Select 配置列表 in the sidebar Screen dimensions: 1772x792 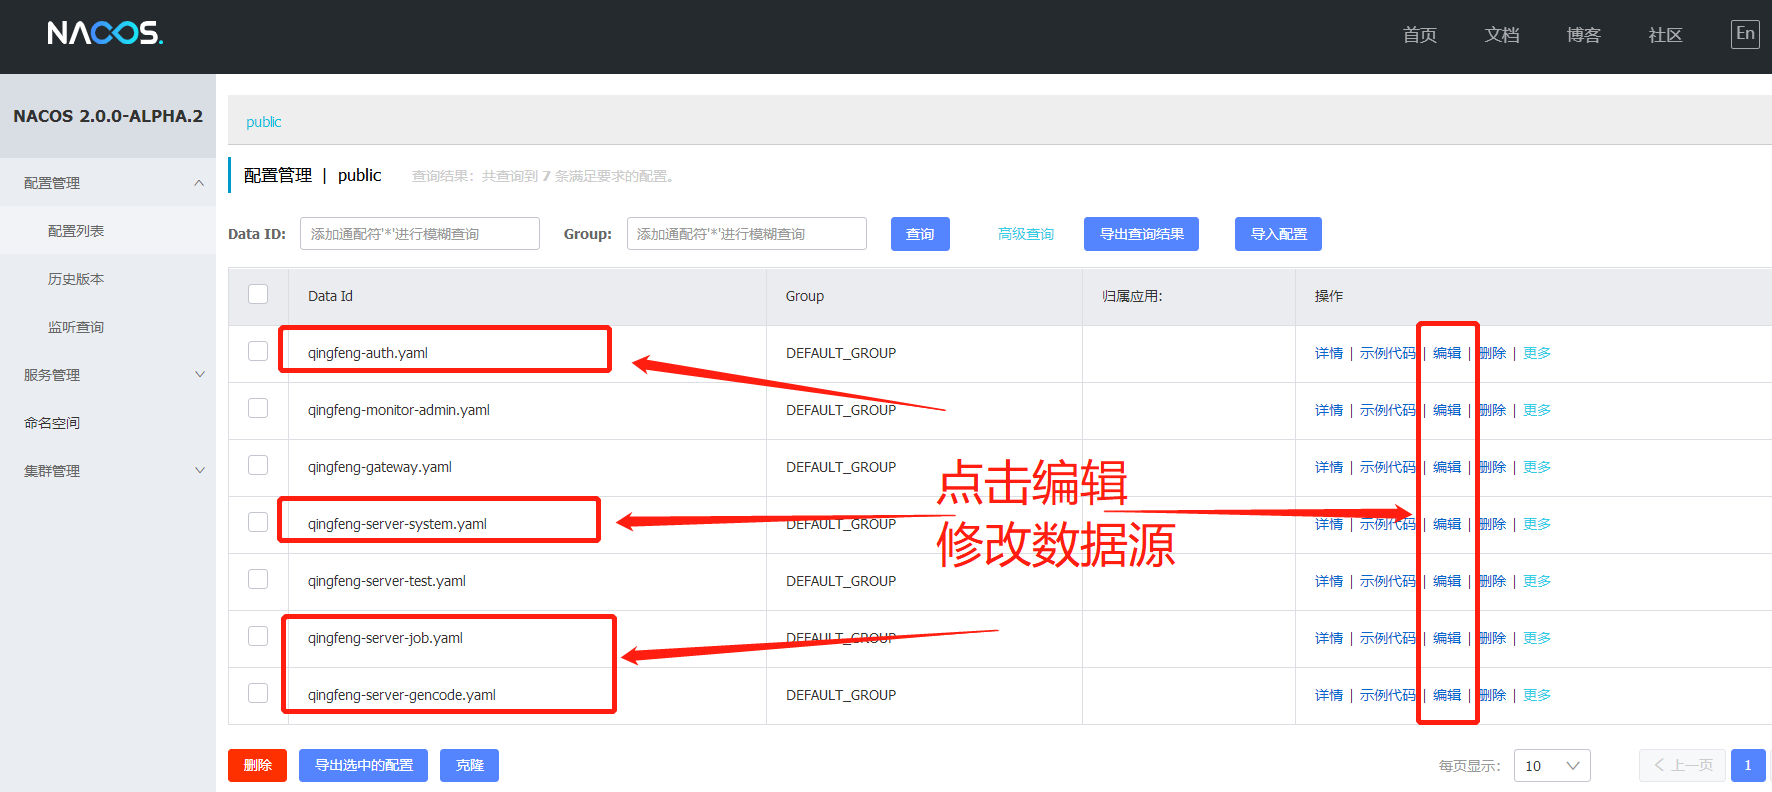(108, 231)
